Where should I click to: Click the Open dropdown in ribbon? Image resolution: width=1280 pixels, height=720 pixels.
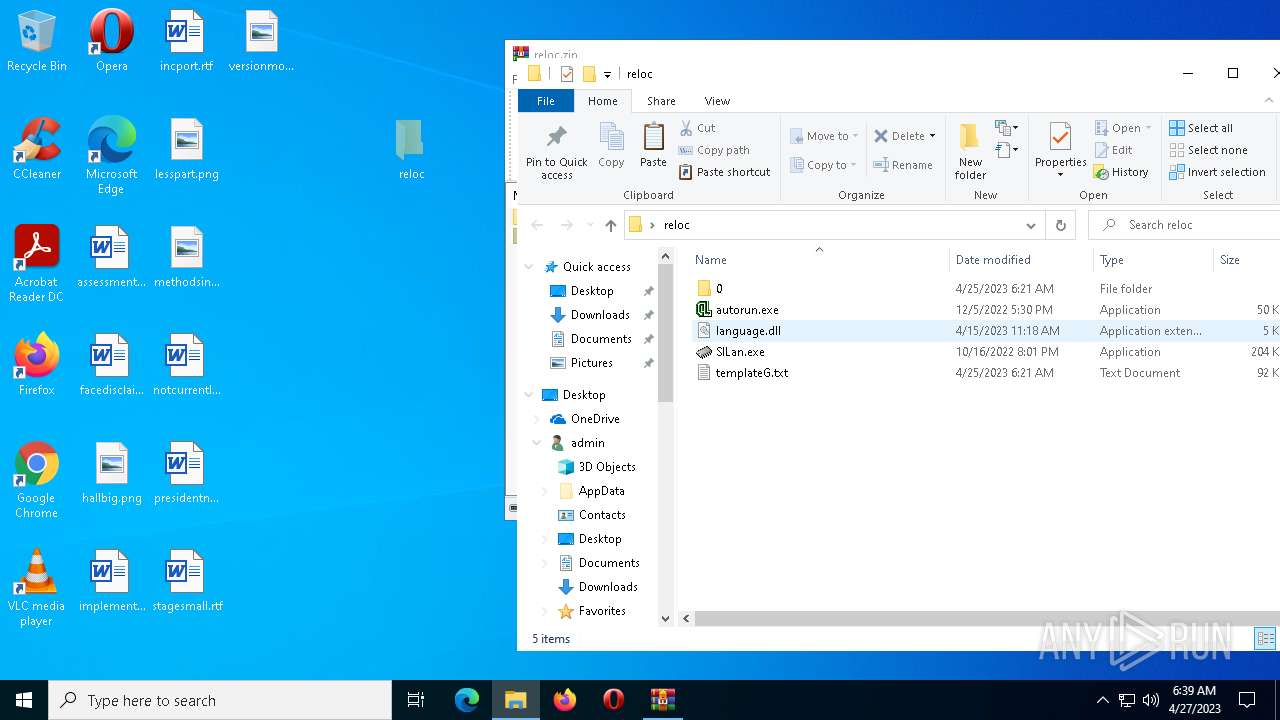pyautogui.click(x=1123, y=128)
